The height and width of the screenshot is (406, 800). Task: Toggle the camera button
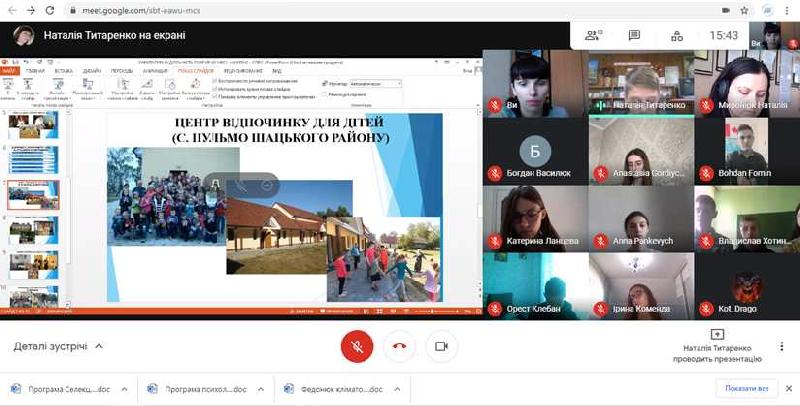(x=440, y=346)
